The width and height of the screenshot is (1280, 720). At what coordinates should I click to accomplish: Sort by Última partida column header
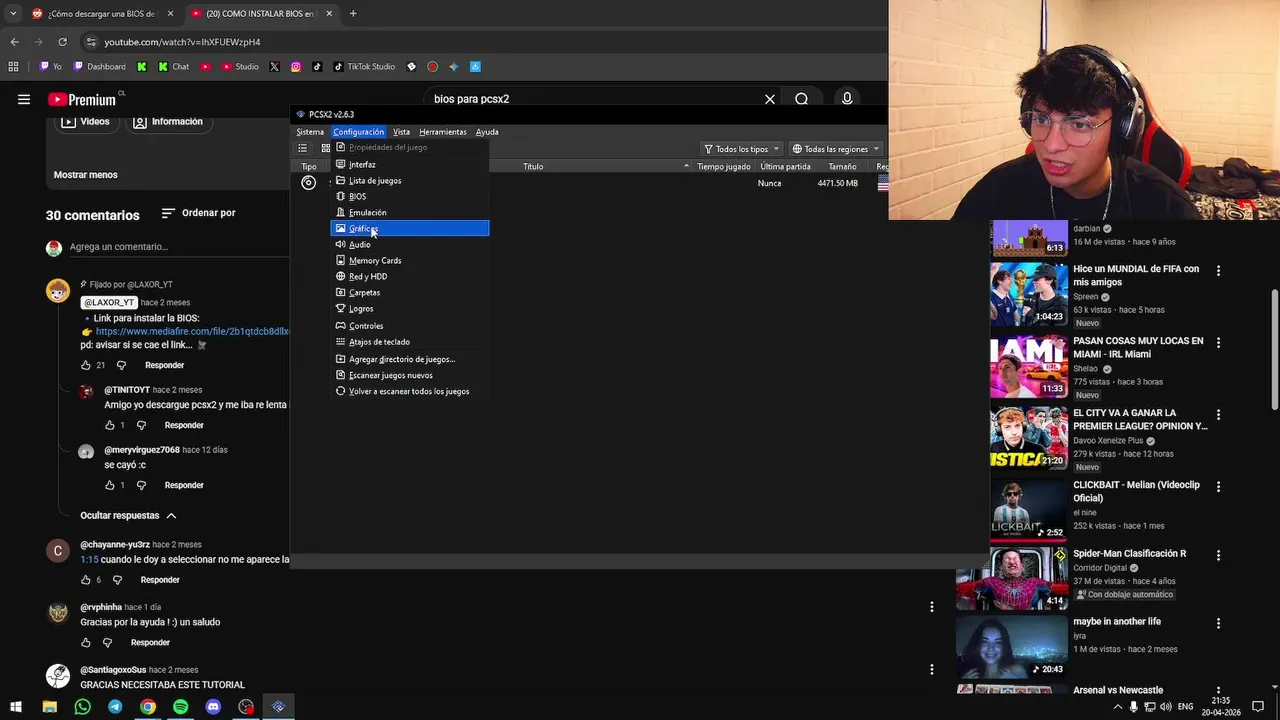click(x=785, y=167)
